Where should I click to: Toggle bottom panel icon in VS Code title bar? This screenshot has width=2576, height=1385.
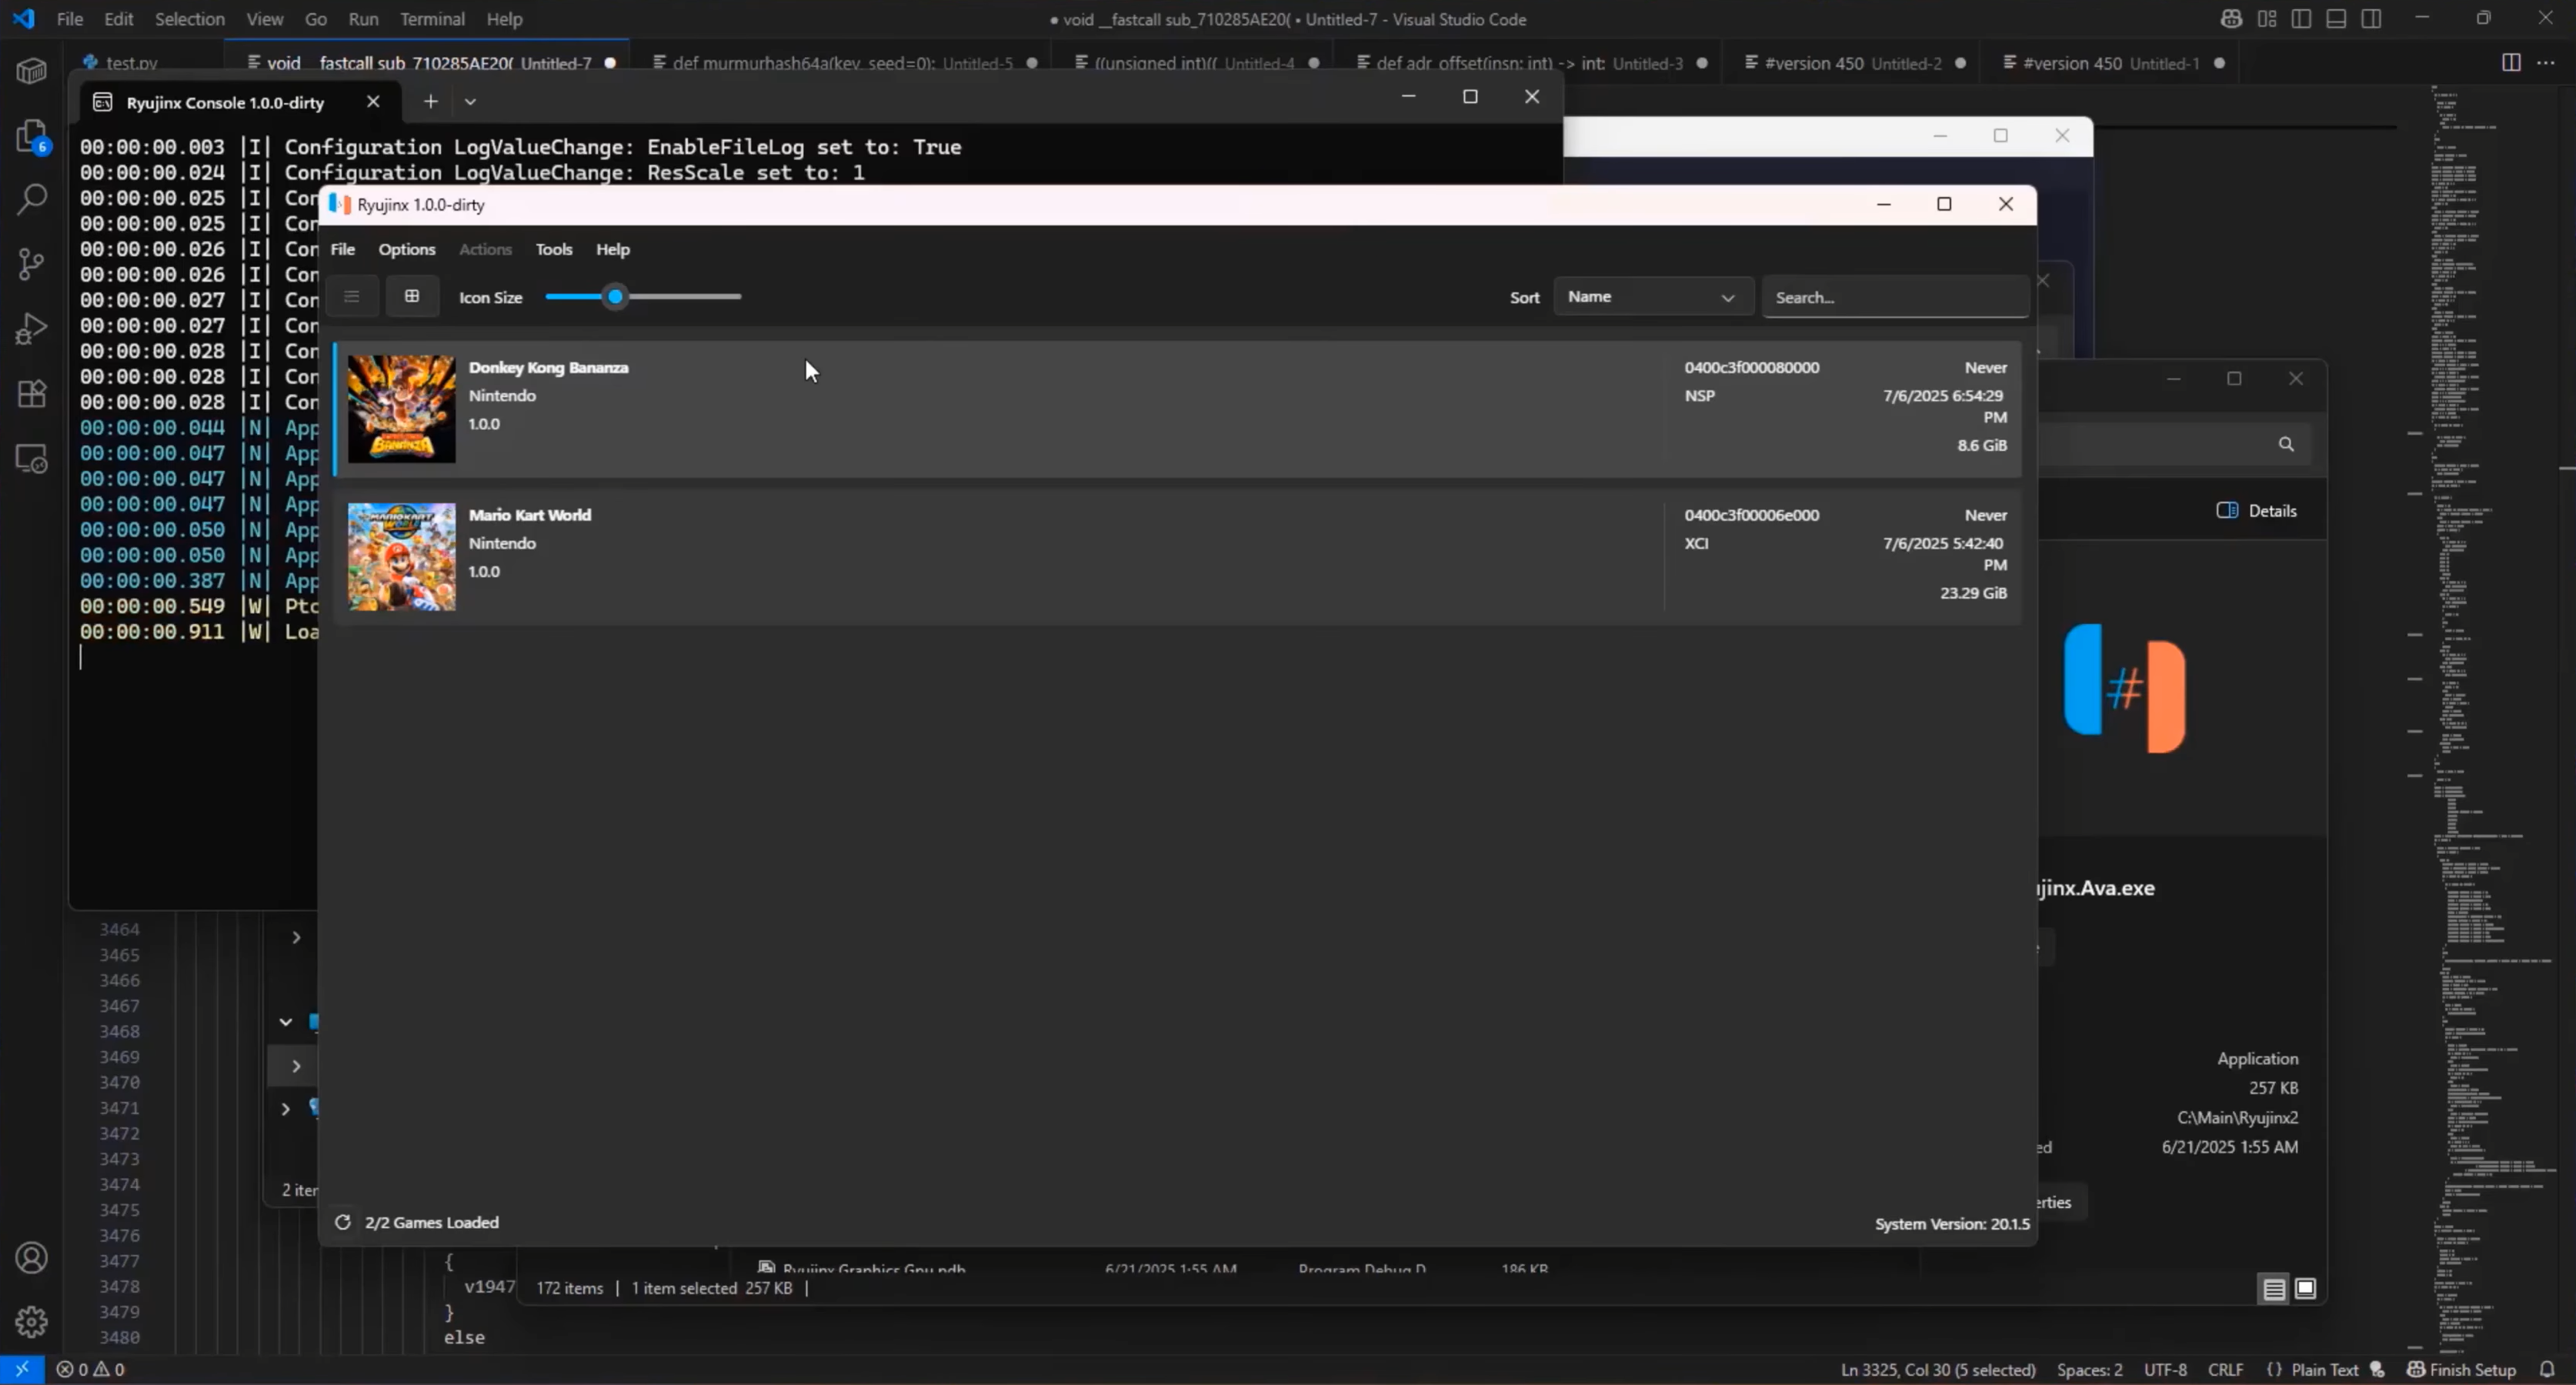coord(2336,19)
